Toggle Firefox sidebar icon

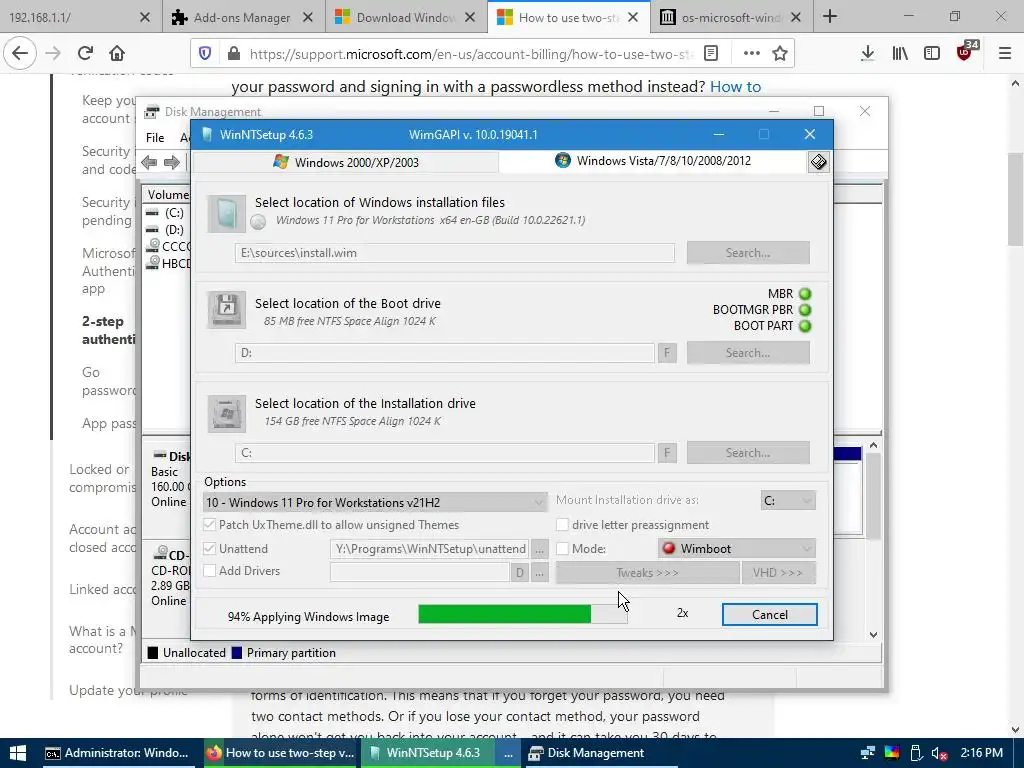(932, 54)
